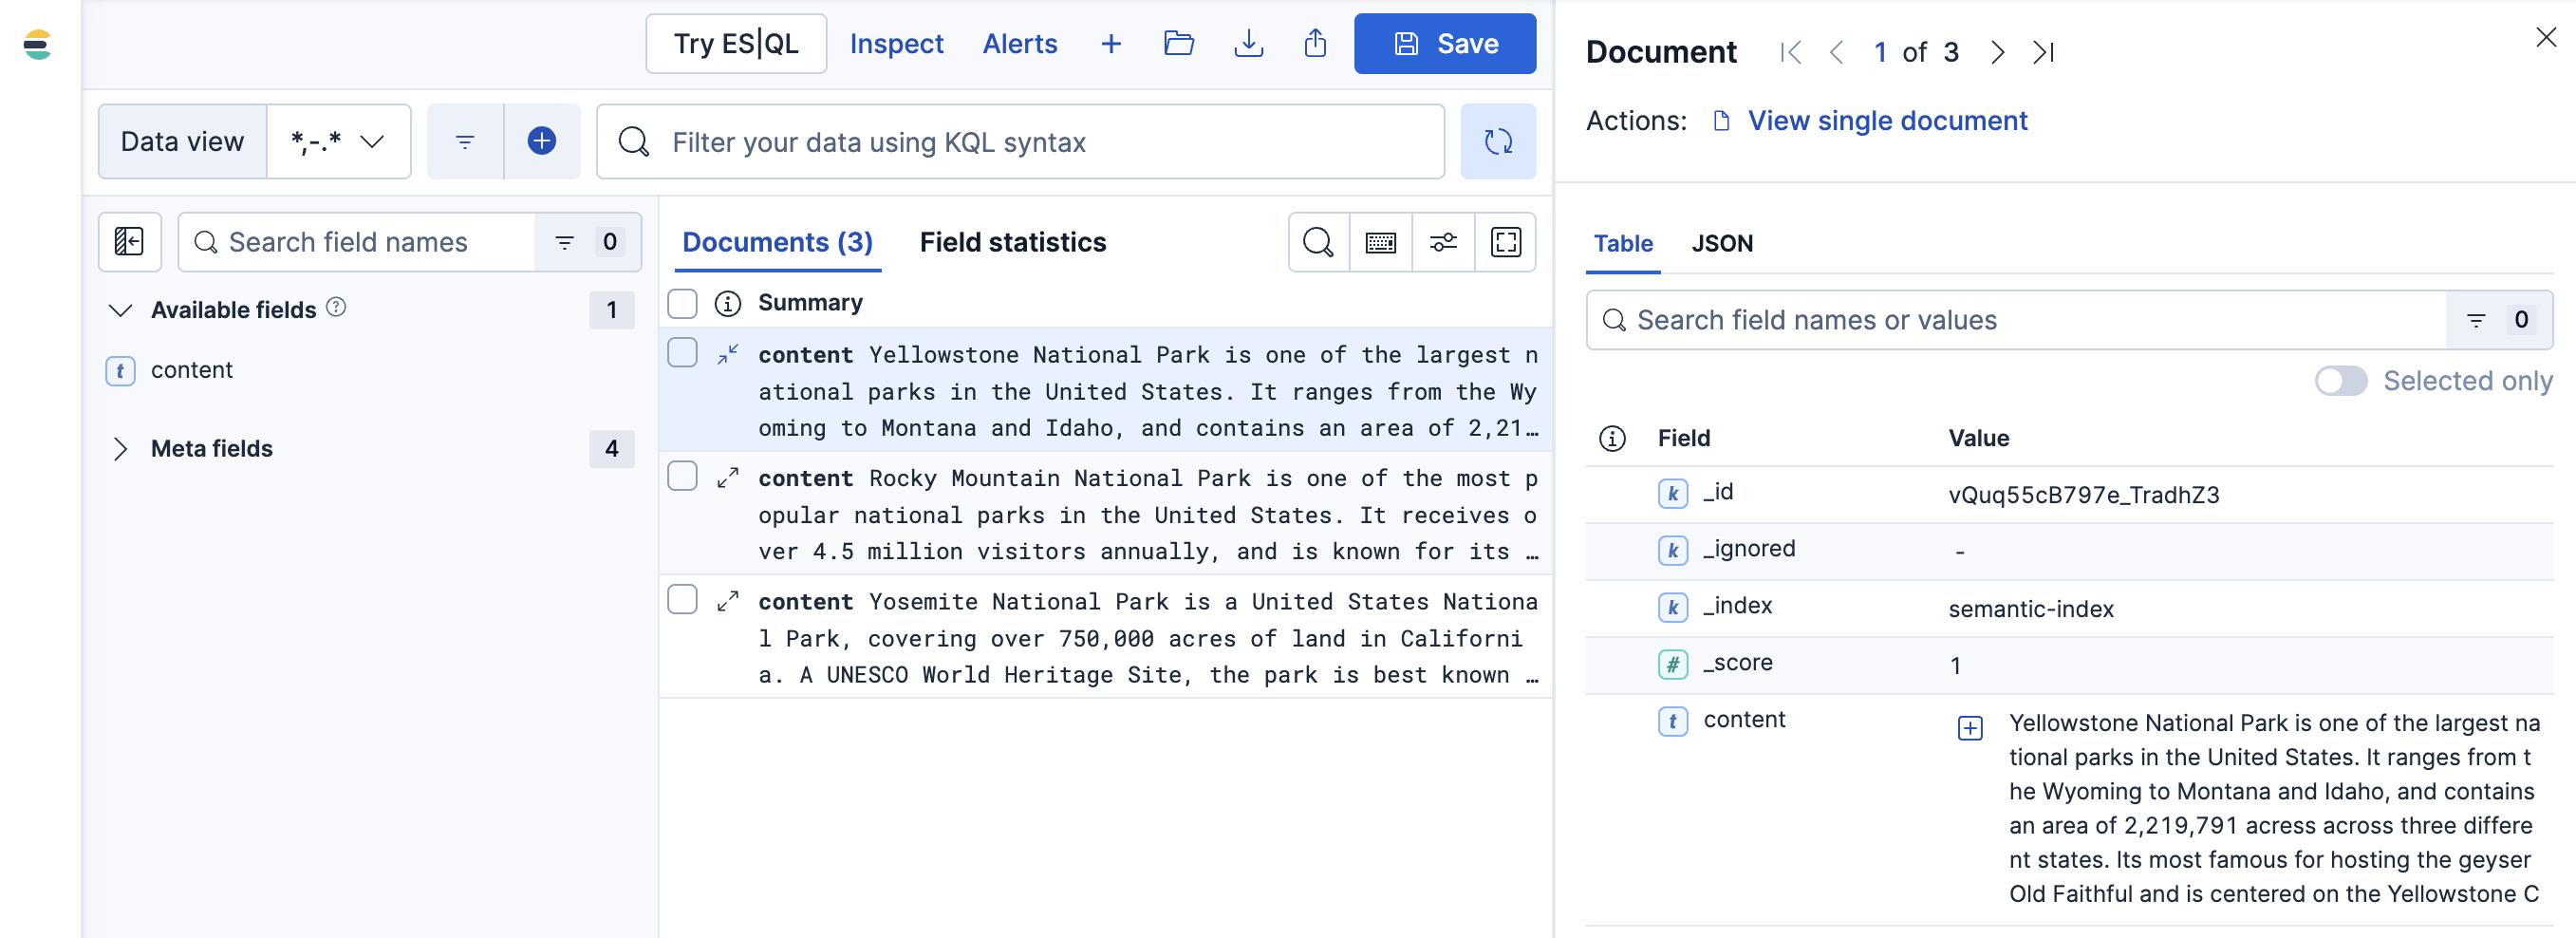This screenshot has height=938, width=2576.
Task: Click the Save button
Action: (x=1444, y=44)
